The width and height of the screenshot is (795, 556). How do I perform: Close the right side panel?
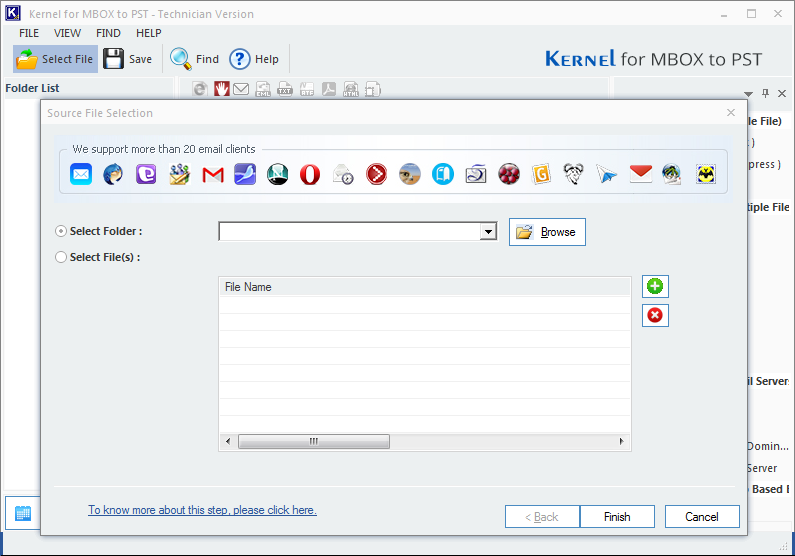pos(782,93)
